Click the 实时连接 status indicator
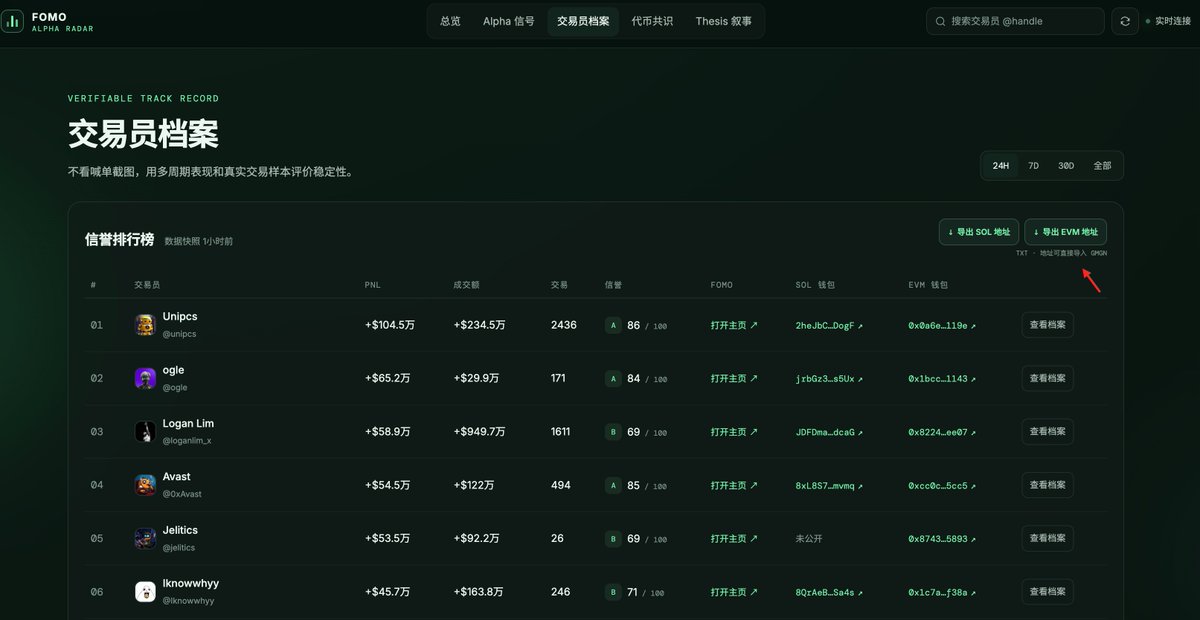 pyautogui.click(x=1168, y=21)
